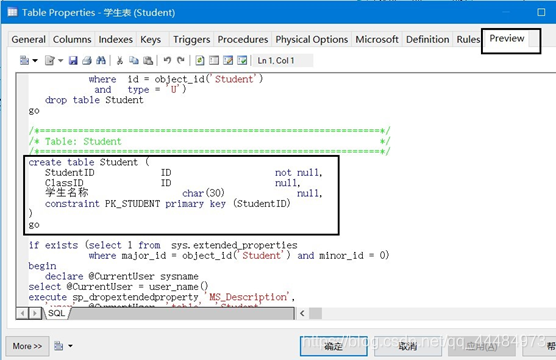Maximize the Table Properties window
Image resolution: width=556 pixels, height=360 pixels.
[541, 12]
